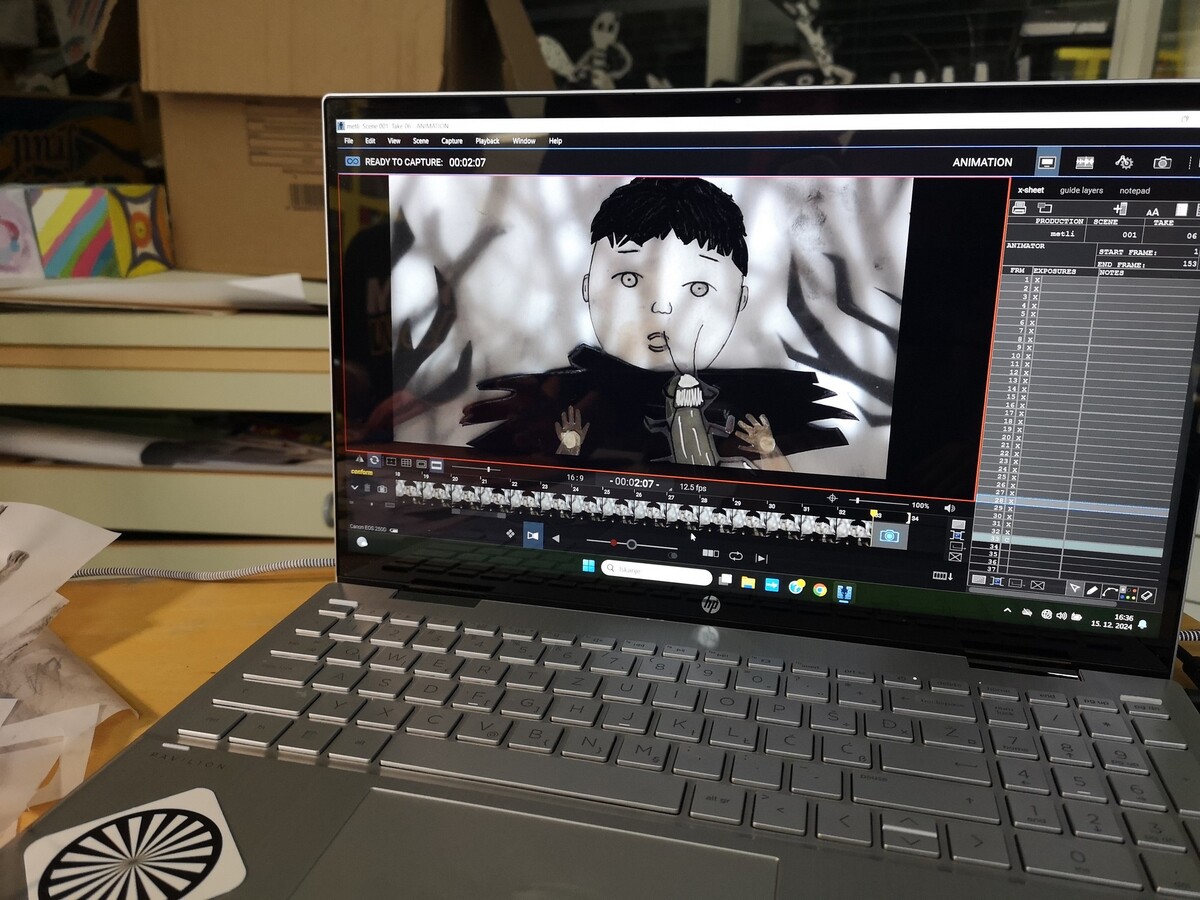Open the Audio workspace waveform icon
1200x900 pixels.
[x=1084, y=162]
